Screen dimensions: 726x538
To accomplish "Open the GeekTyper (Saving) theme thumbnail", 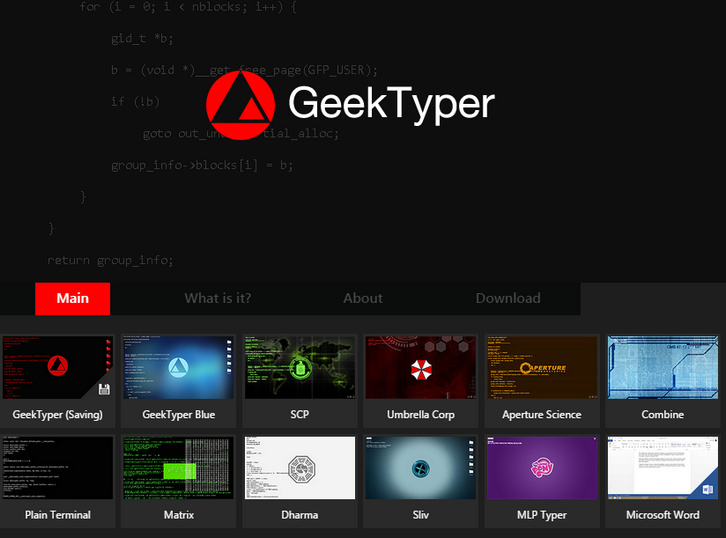I will [x=57, y=367].
